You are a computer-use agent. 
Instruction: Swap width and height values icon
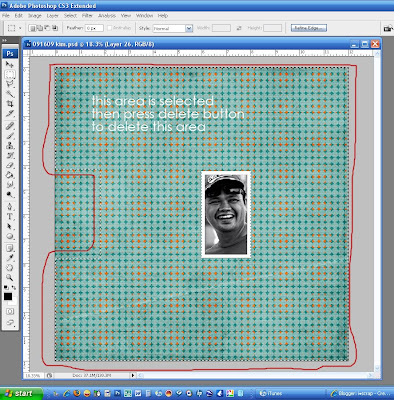point(239,28)
